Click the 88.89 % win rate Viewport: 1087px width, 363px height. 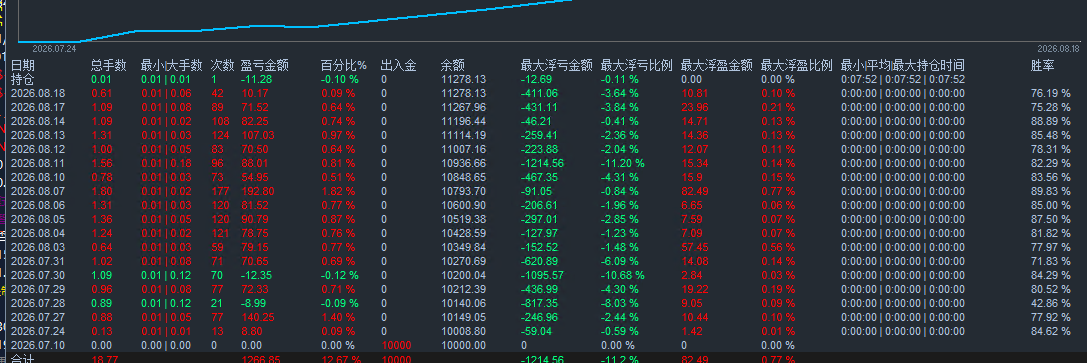1050,121
